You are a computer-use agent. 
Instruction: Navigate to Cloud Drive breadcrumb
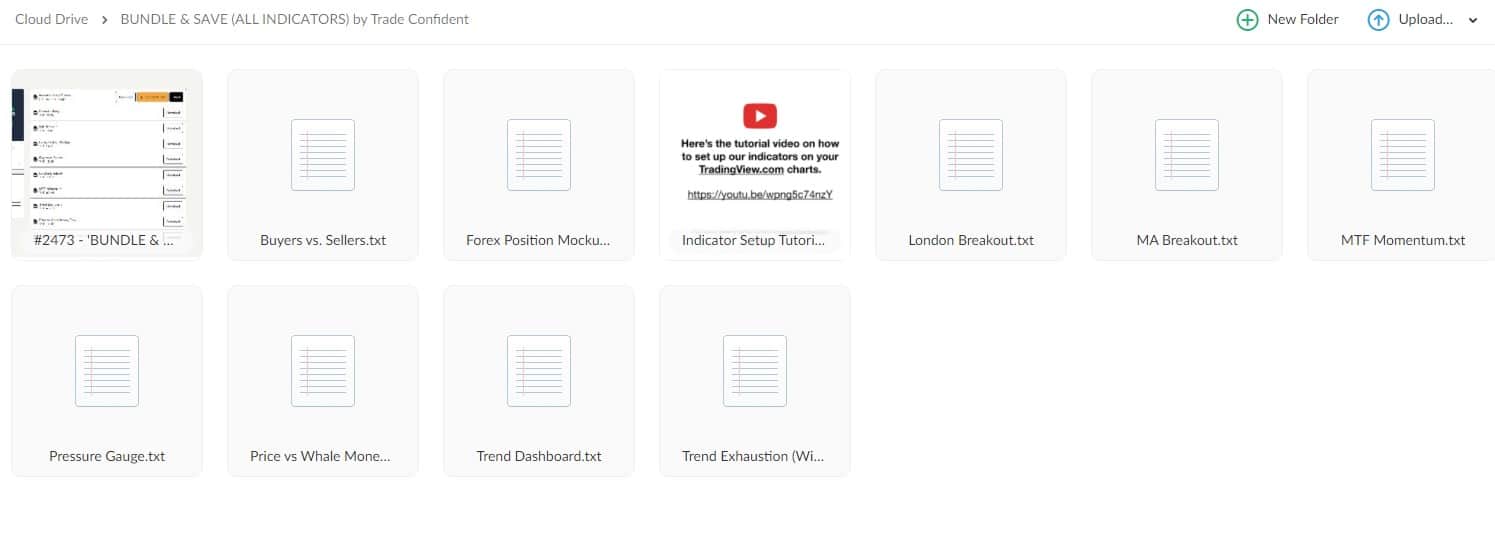pos(51,19)
